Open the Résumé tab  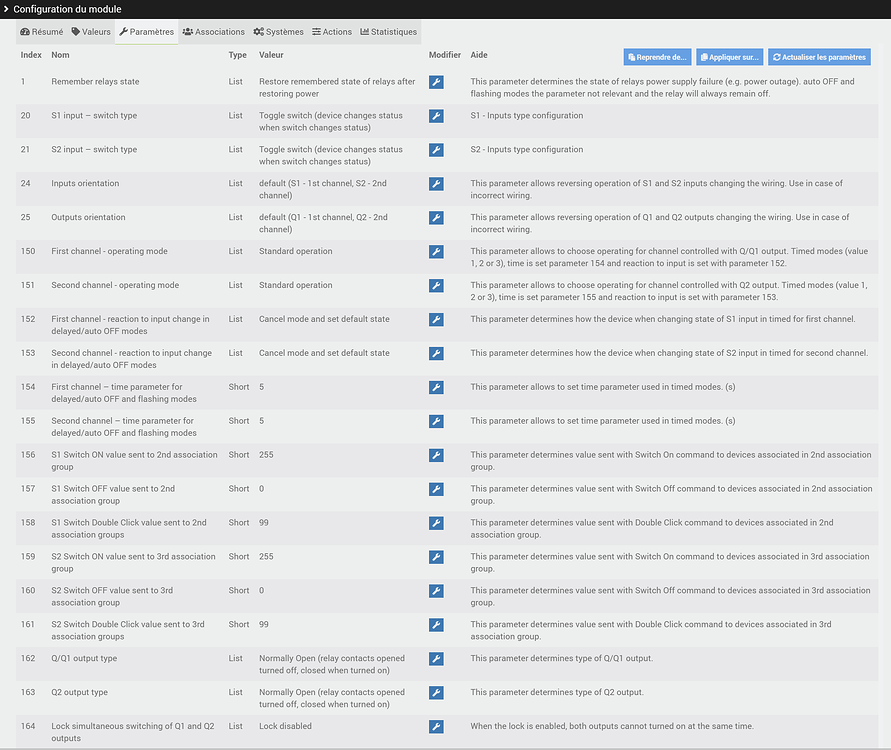(x=42, y=32)
